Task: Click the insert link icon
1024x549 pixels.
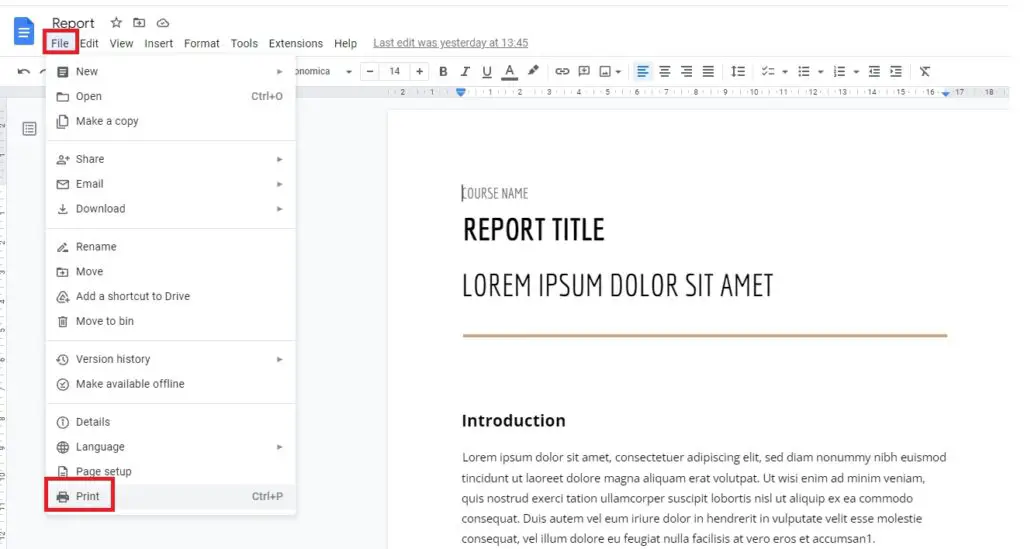Action: click(x=562, y=71)
